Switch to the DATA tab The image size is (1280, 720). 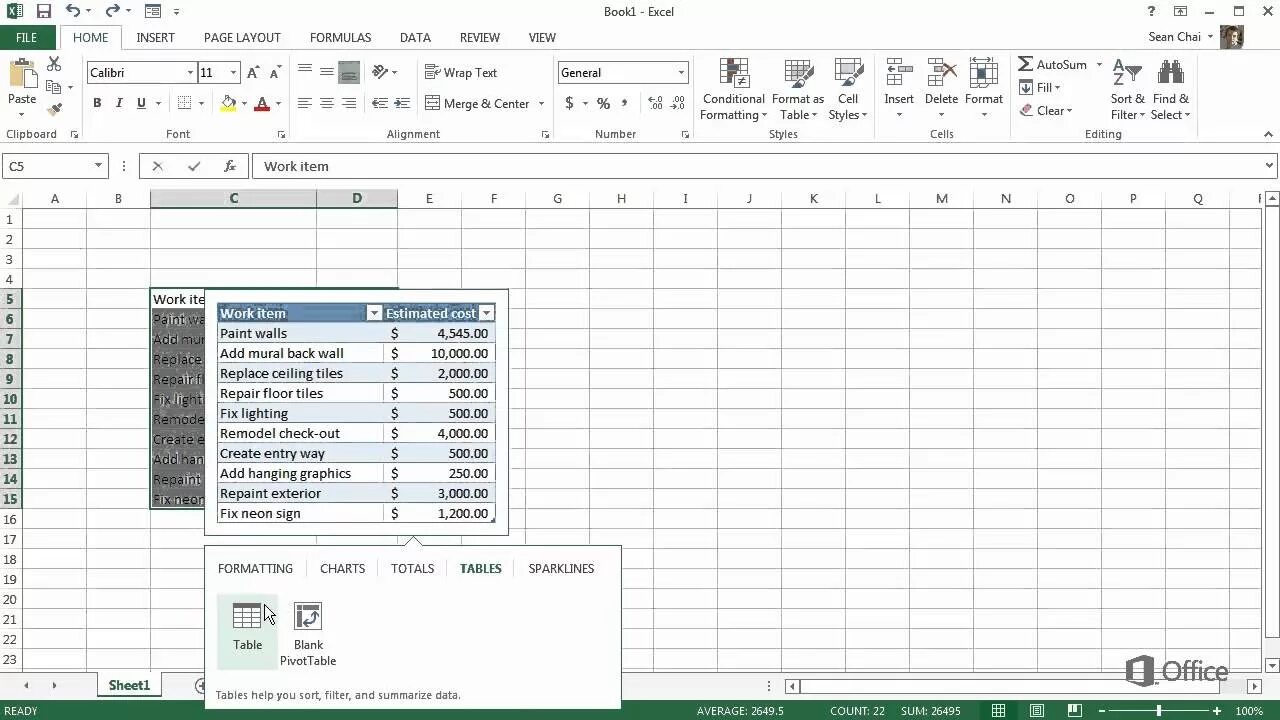415,37
